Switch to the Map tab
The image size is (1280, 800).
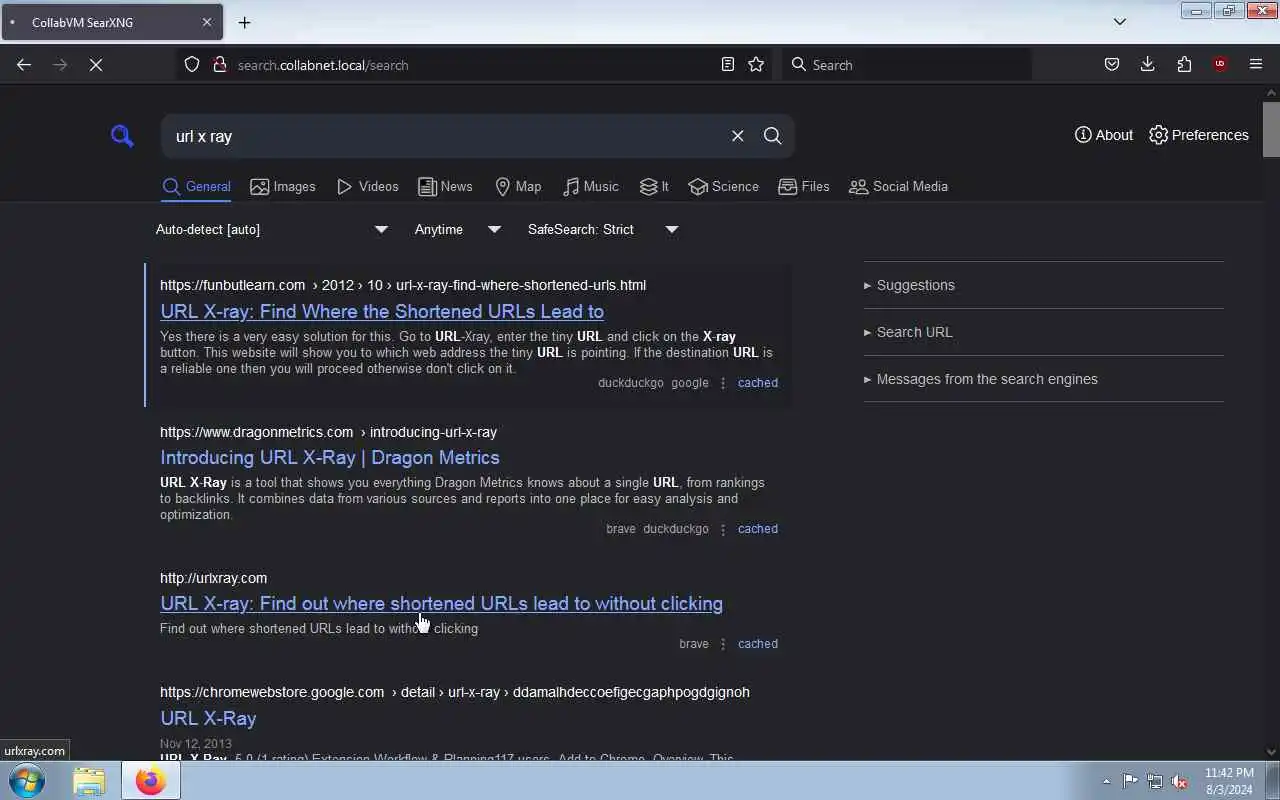[x=518, y=187]
